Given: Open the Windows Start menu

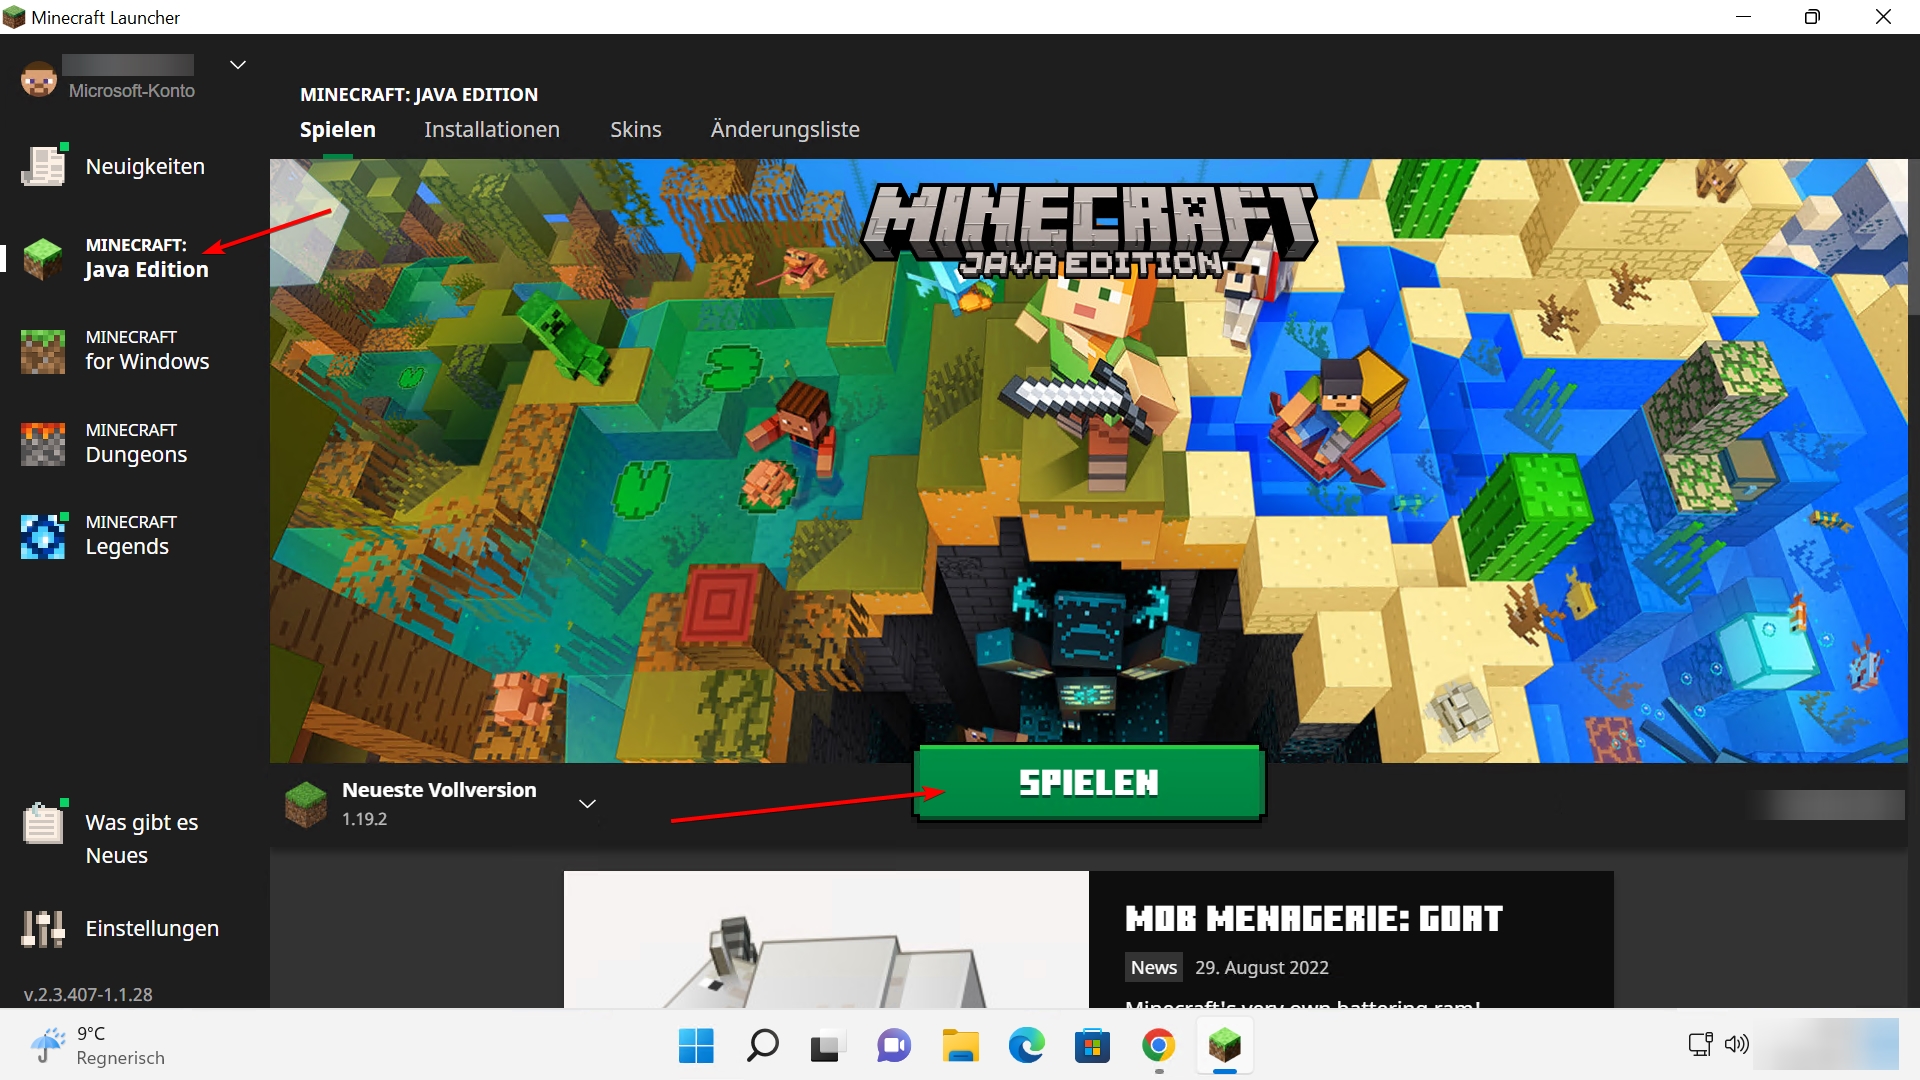Looking at the screenshot, I should [x=696, y=1046].
